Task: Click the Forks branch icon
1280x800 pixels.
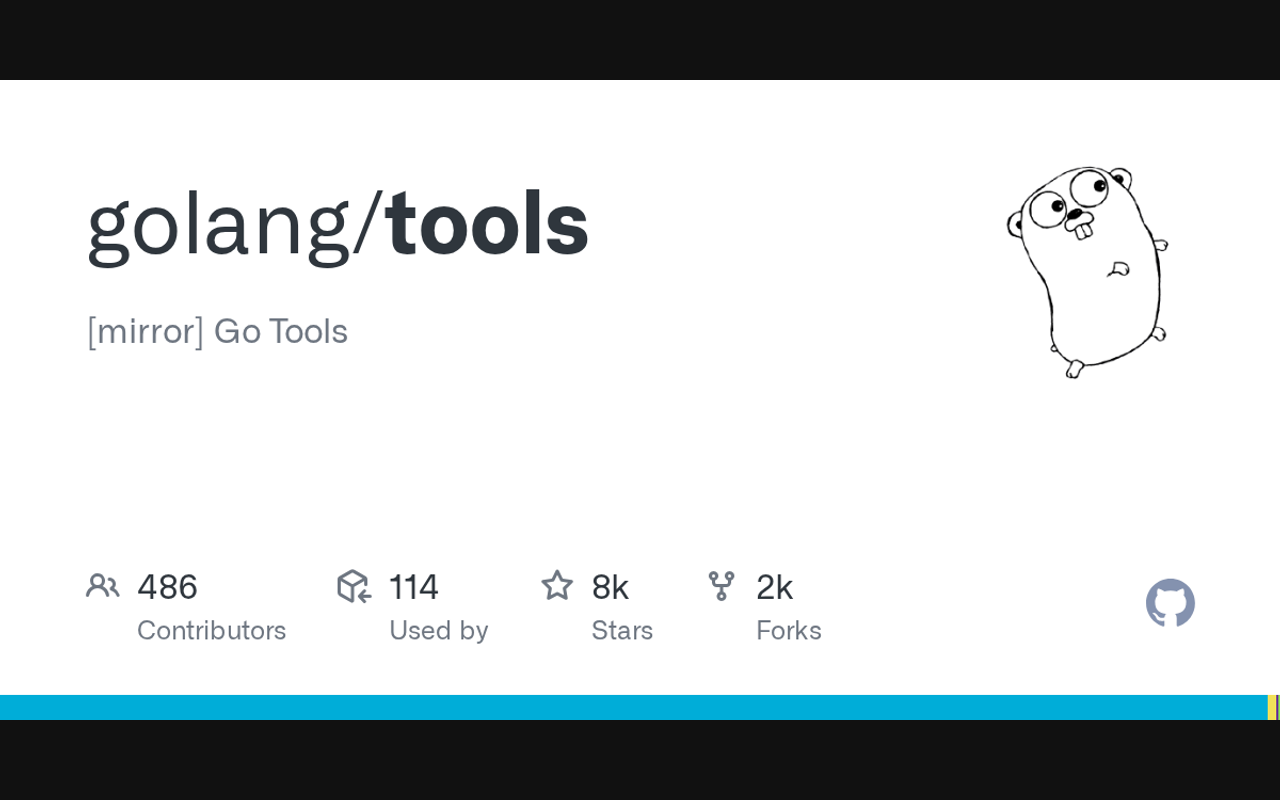Action: pos(721,586)
